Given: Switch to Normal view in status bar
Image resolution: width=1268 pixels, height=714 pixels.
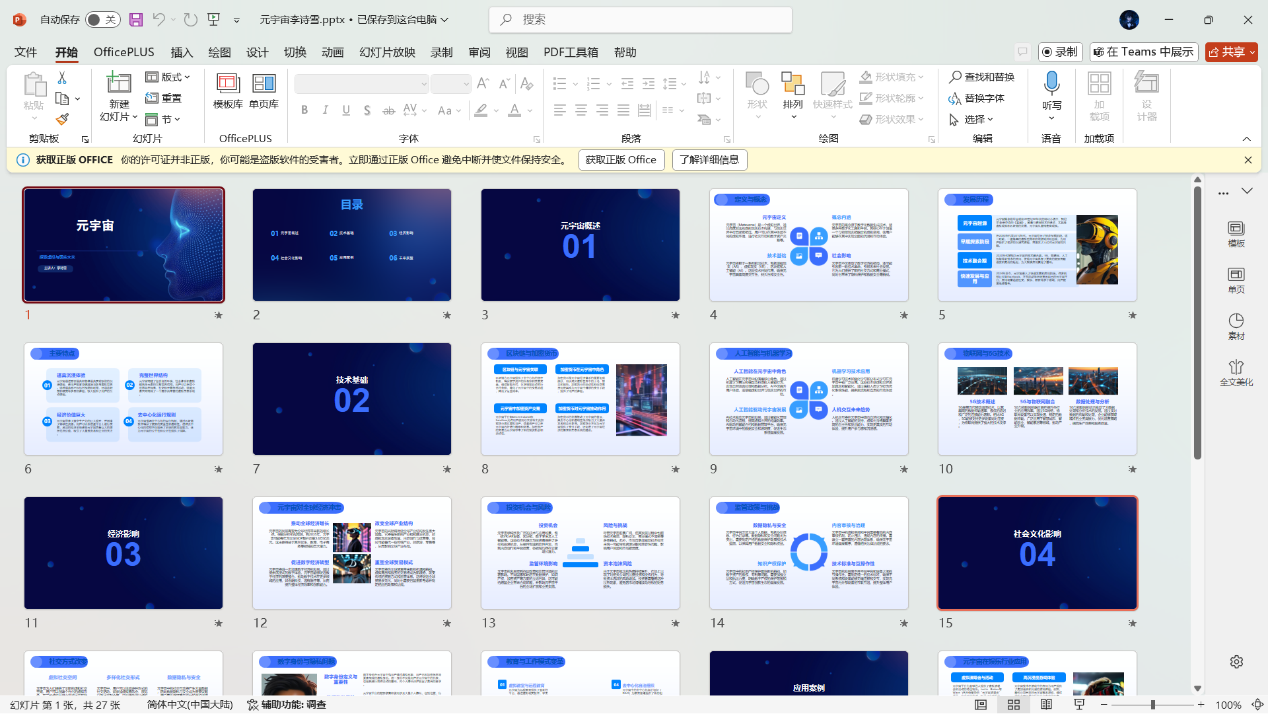Looking at the screenshot, I should (x=981, y=705).
